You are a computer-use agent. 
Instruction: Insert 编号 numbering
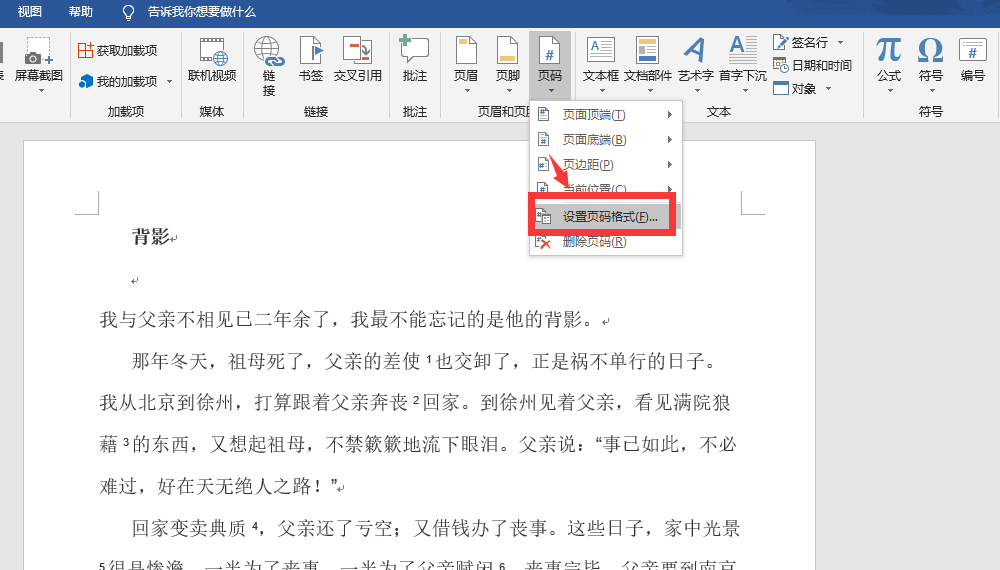tap(973, 62)
